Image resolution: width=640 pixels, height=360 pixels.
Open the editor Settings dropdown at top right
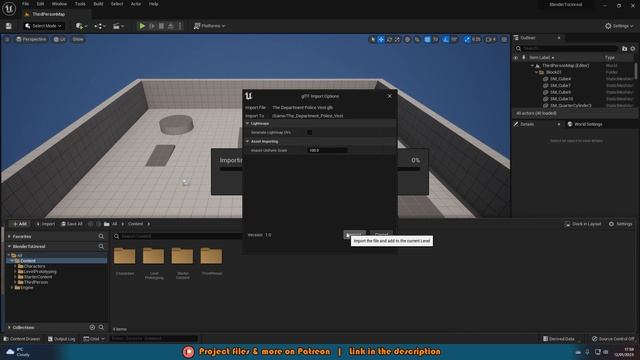coord(619,26)
